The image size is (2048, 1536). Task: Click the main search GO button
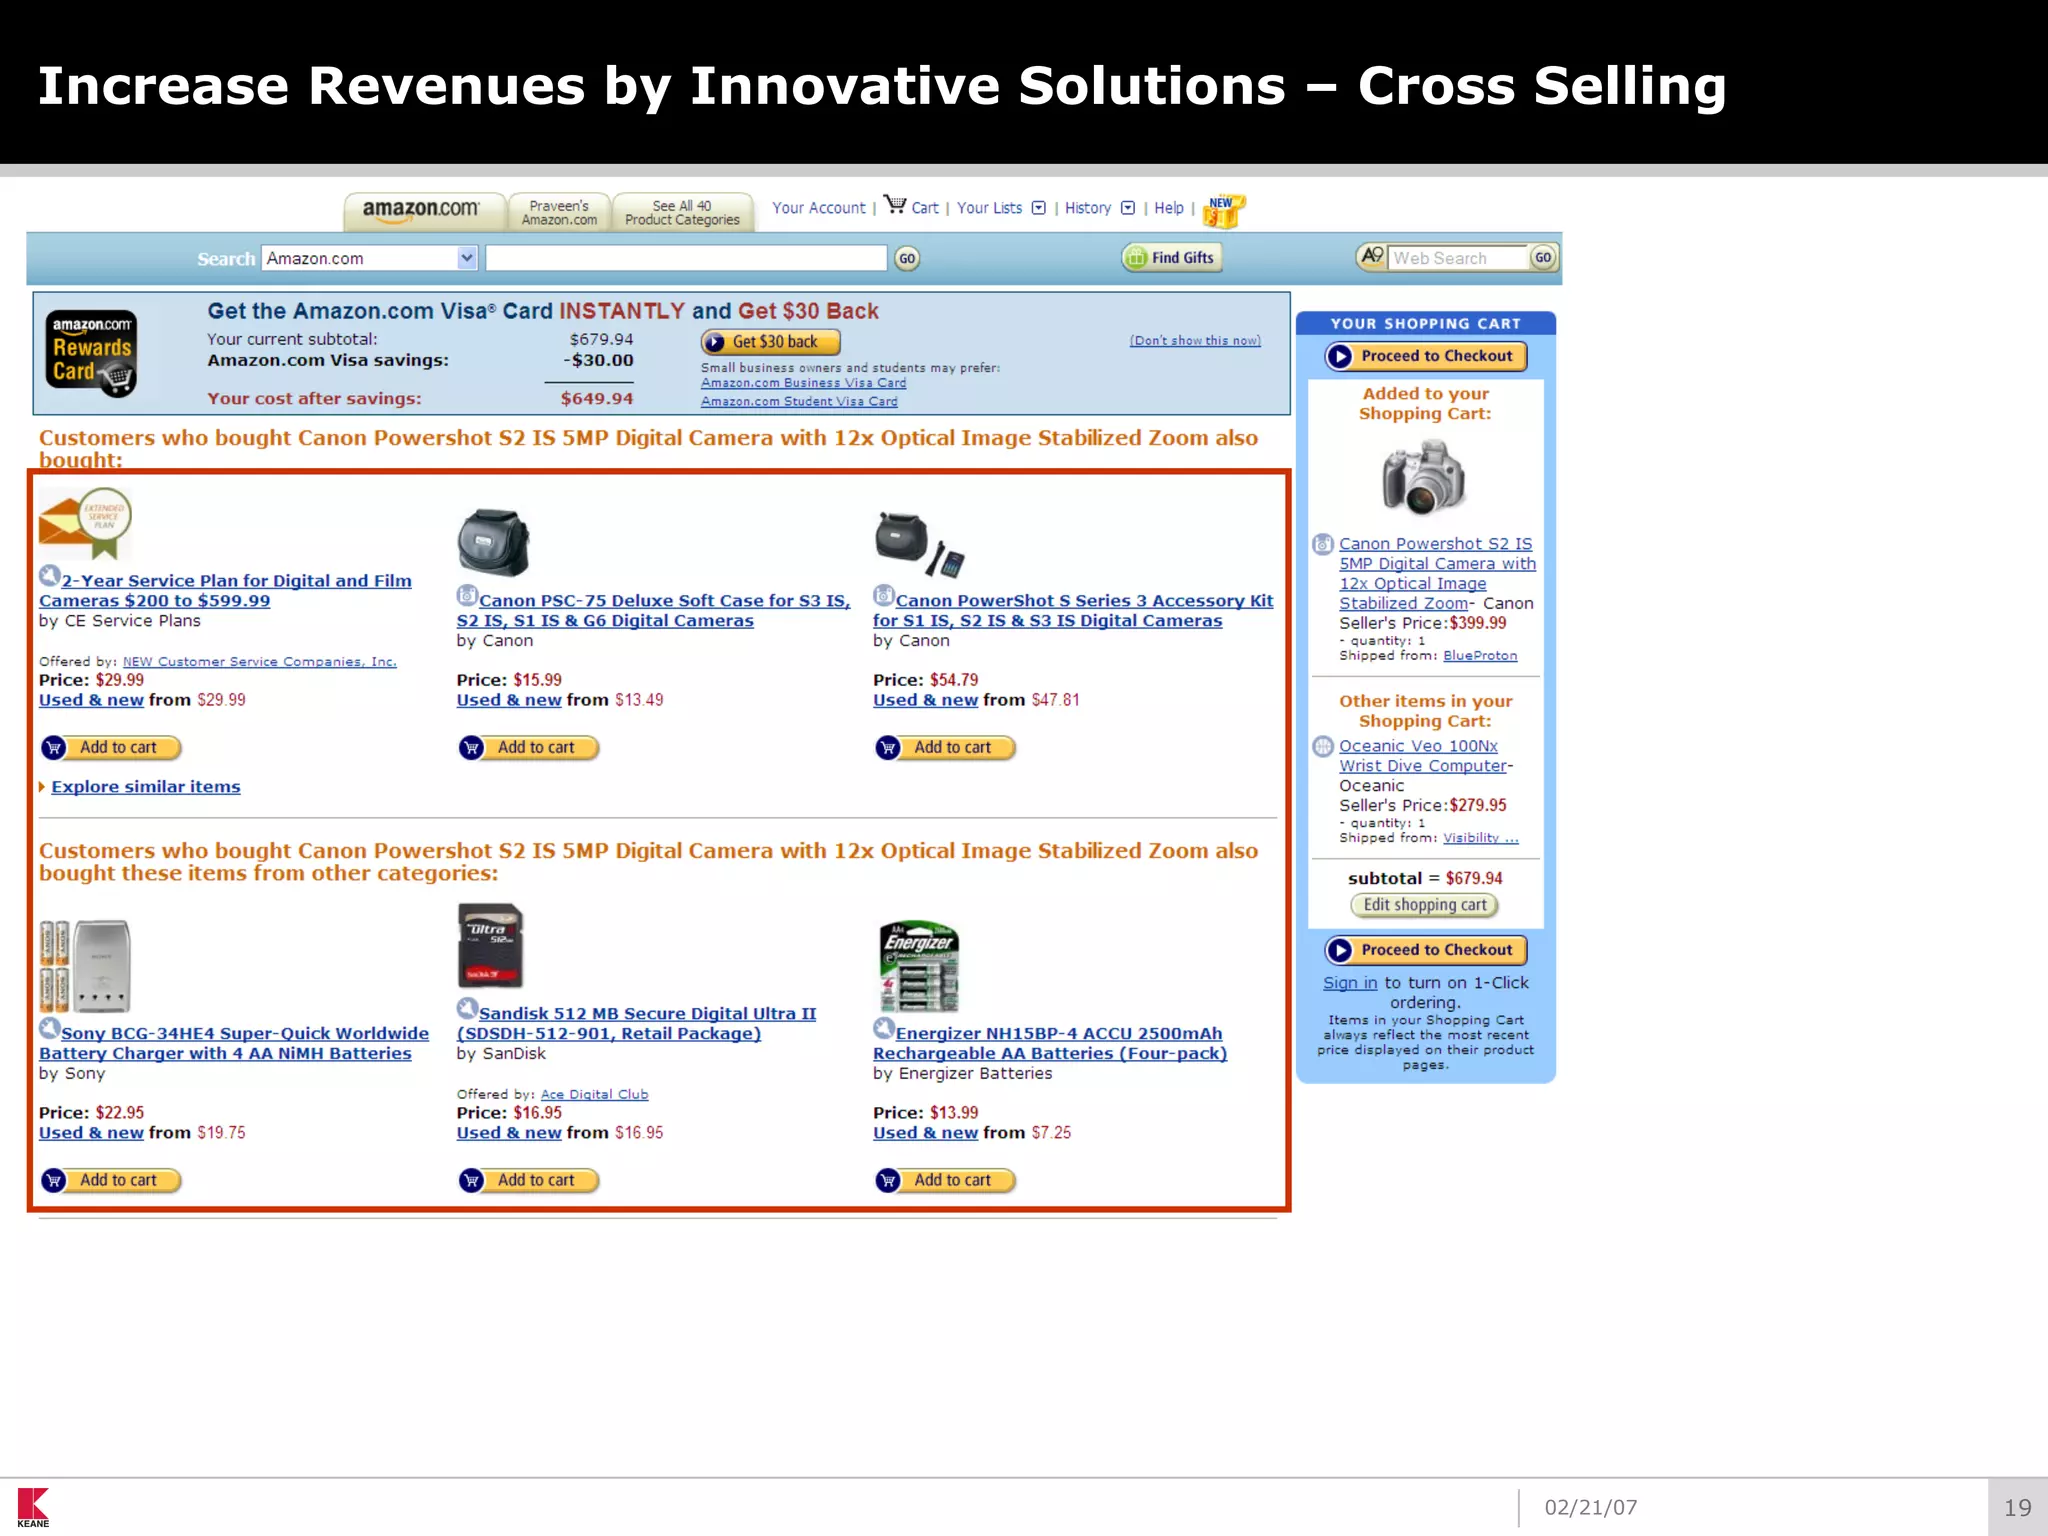pos(907,258)
